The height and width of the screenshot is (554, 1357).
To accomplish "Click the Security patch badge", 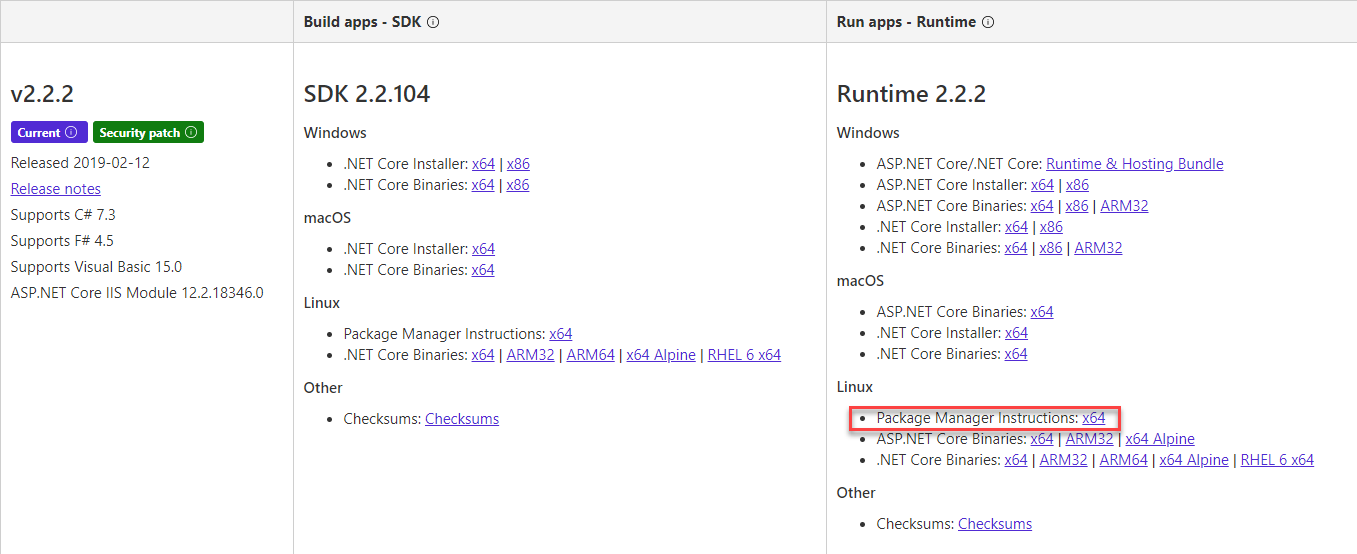I will (139, 133).
